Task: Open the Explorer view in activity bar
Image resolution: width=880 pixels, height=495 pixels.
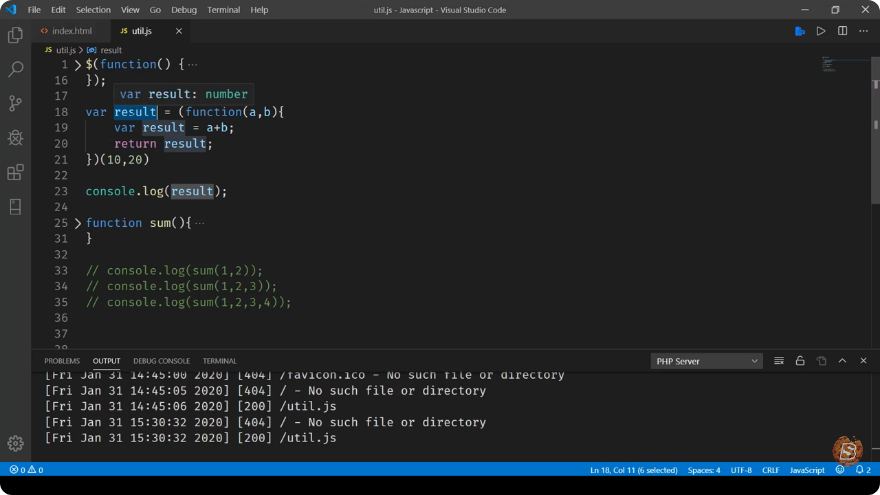Action: [15, 35]
